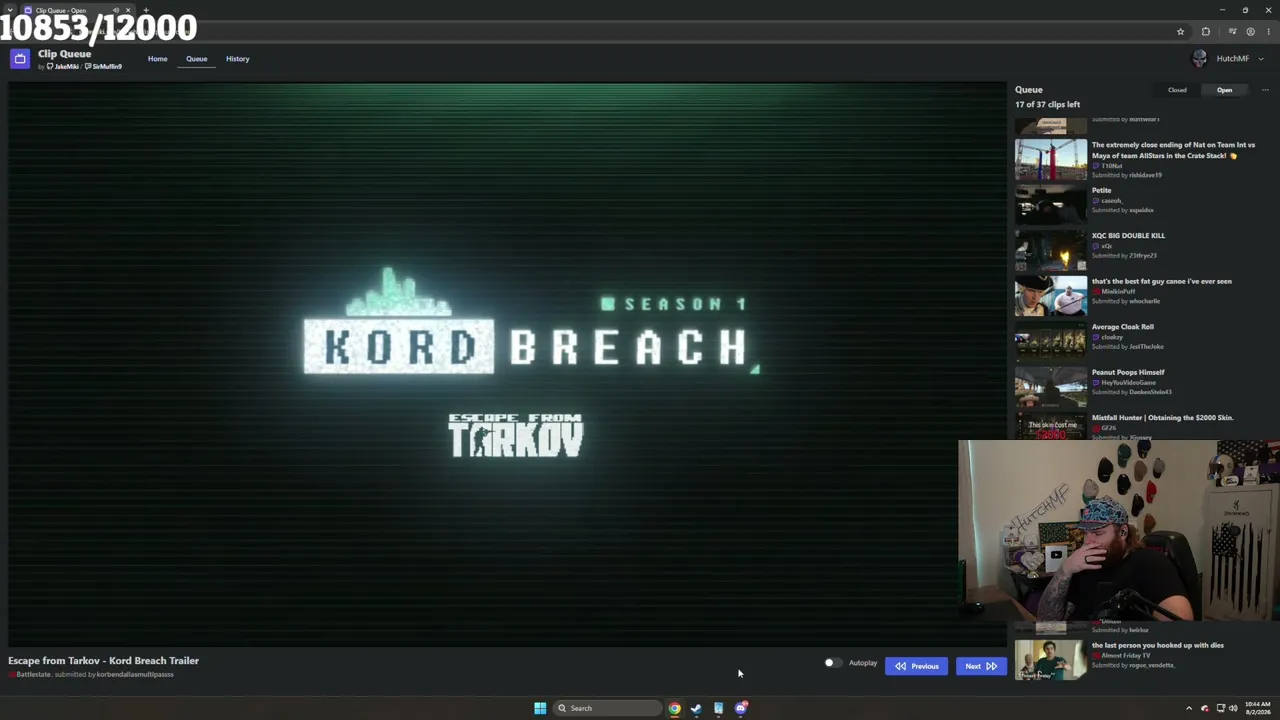Click the '17 of 37 clips left' counter

tap(1047, 105)
